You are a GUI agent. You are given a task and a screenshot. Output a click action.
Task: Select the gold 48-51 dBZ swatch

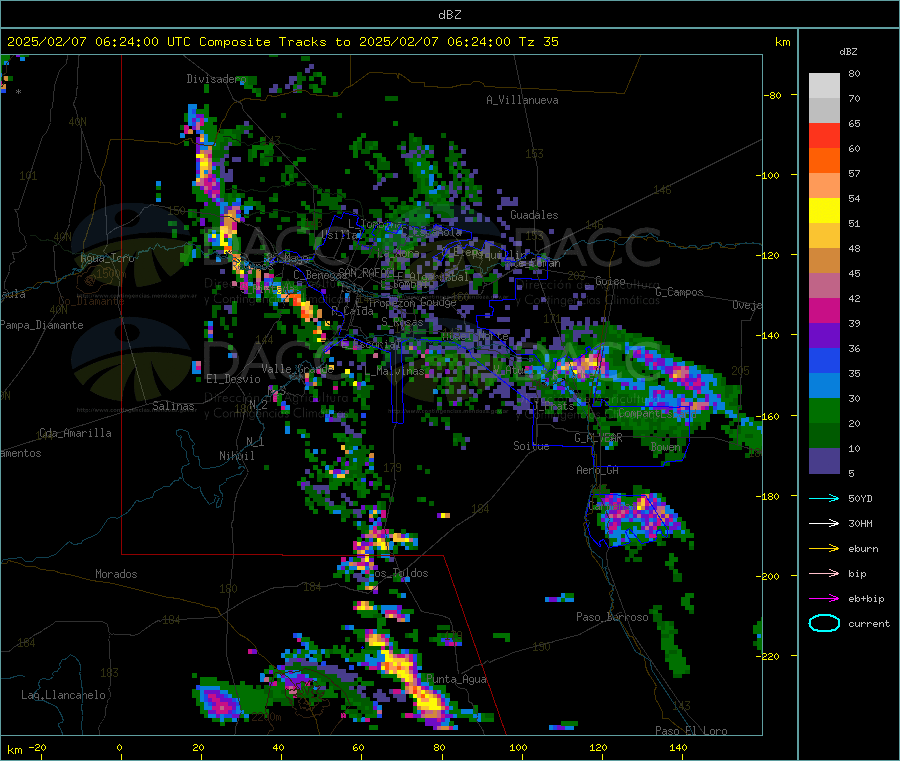(824, 236)
